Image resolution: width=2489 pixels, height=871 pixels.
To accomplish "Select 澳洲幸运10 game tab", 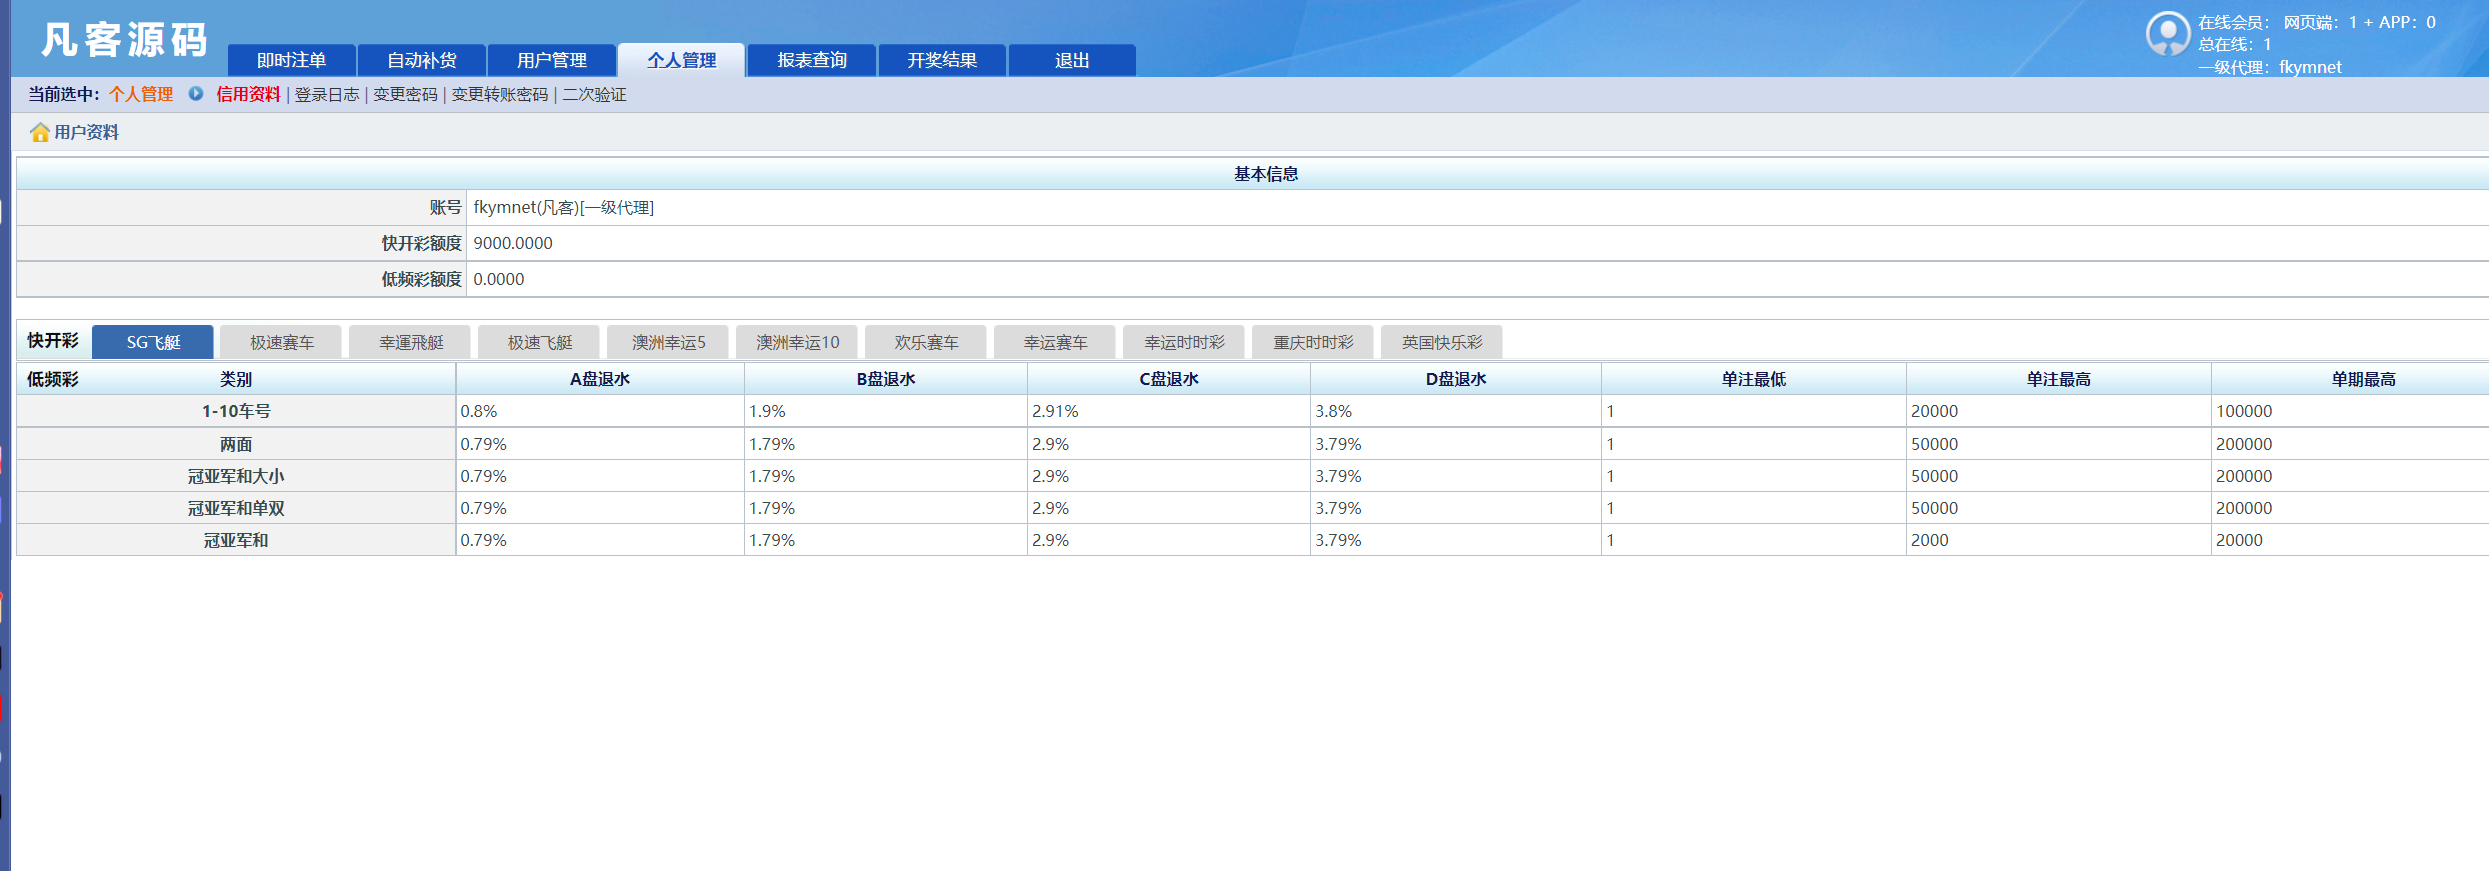I will click(798, 342).
